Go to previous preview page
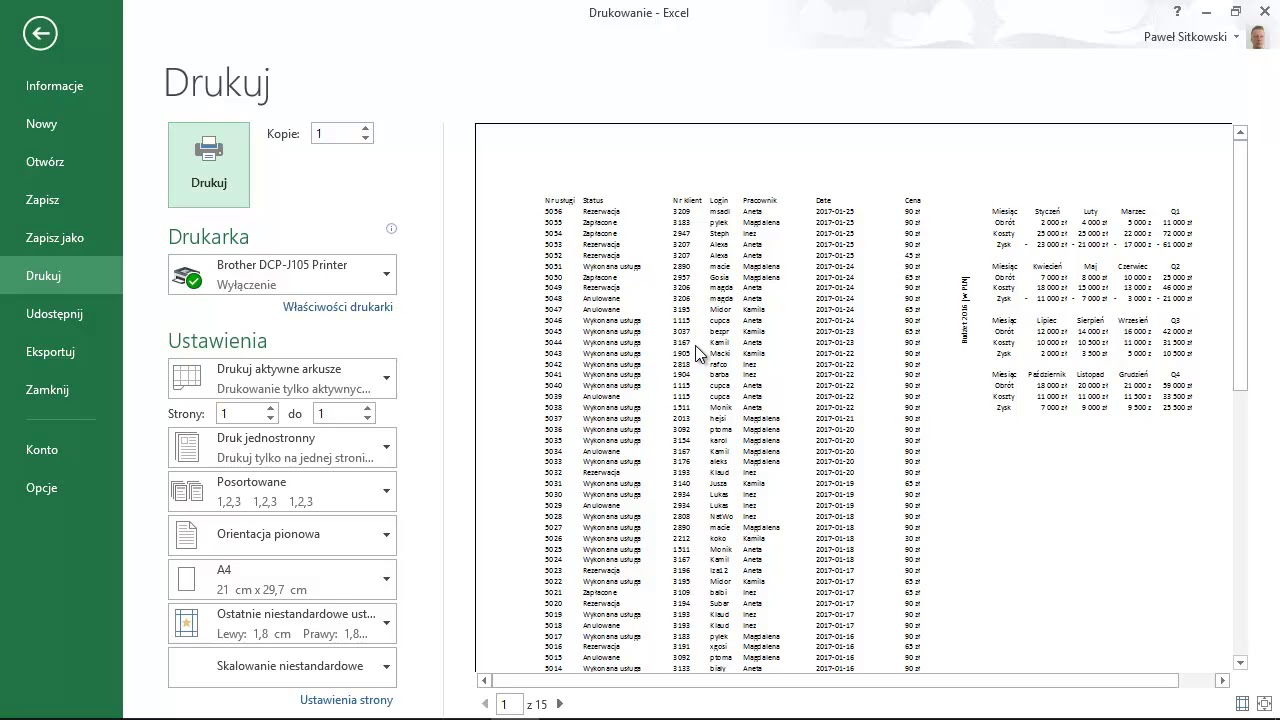The height and width of the screenshot is (720, 1280). click(486, 704)
